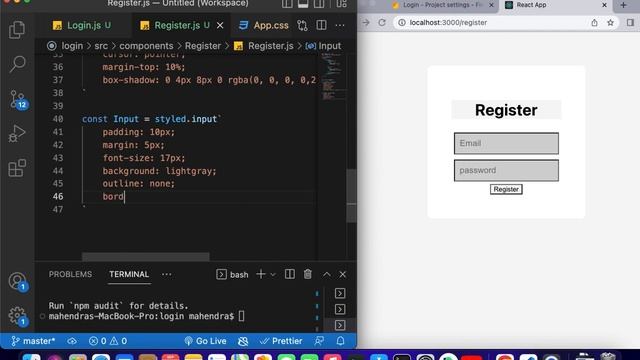Select the third terminal instance in list

click(340, 325)
